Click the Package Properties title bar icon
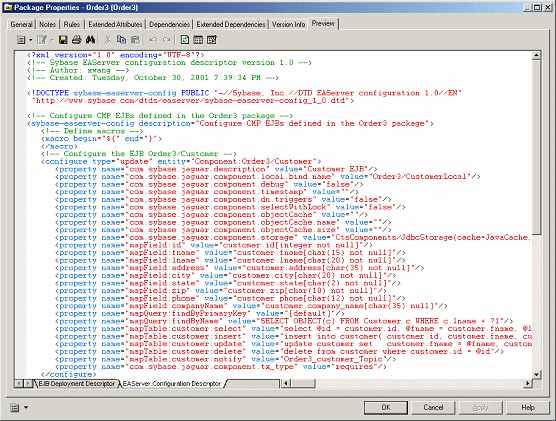 (8, 7)
